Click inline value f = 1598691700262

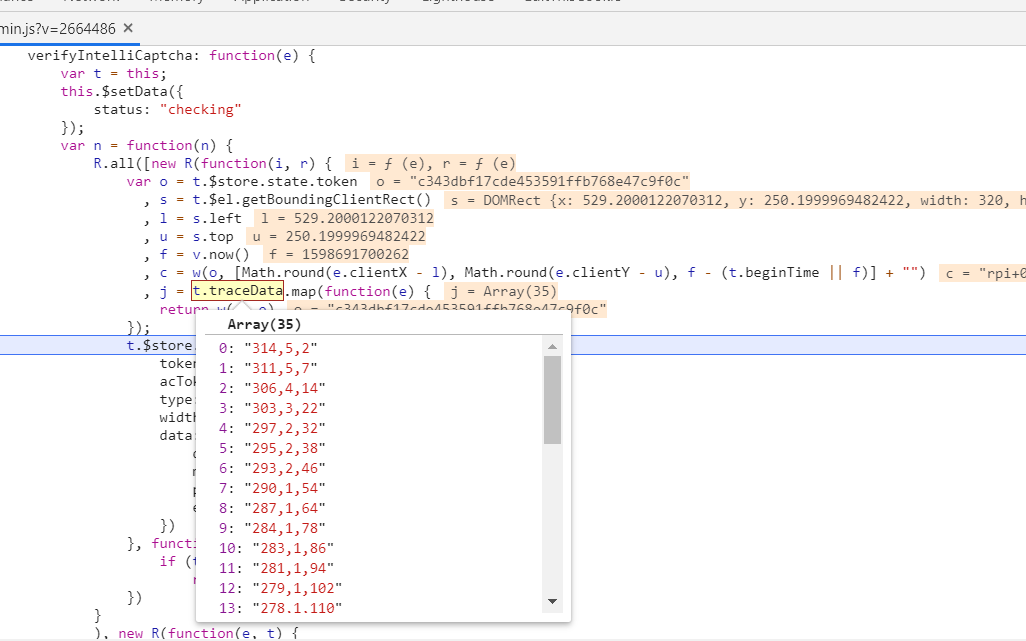pyautogui.click(x=336, y=254)
